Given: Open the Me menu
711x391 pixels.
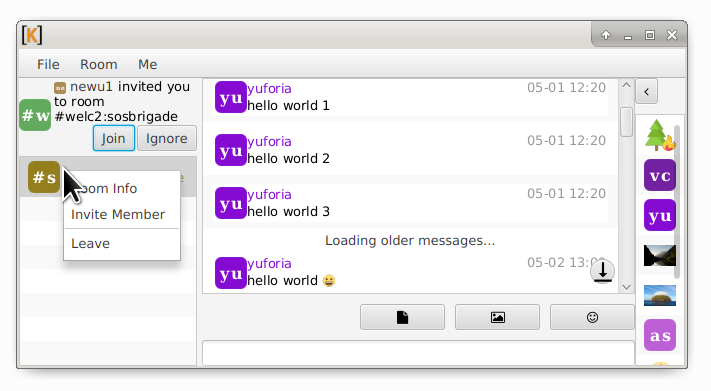Looking at the screenshot, I should (147, 64).
